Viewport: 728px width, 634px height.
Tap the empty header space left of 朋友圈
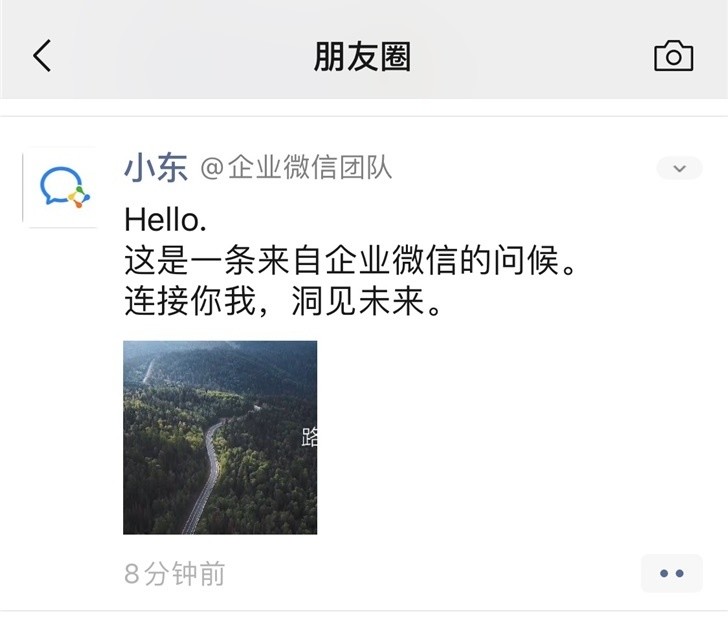click(180, 57)
